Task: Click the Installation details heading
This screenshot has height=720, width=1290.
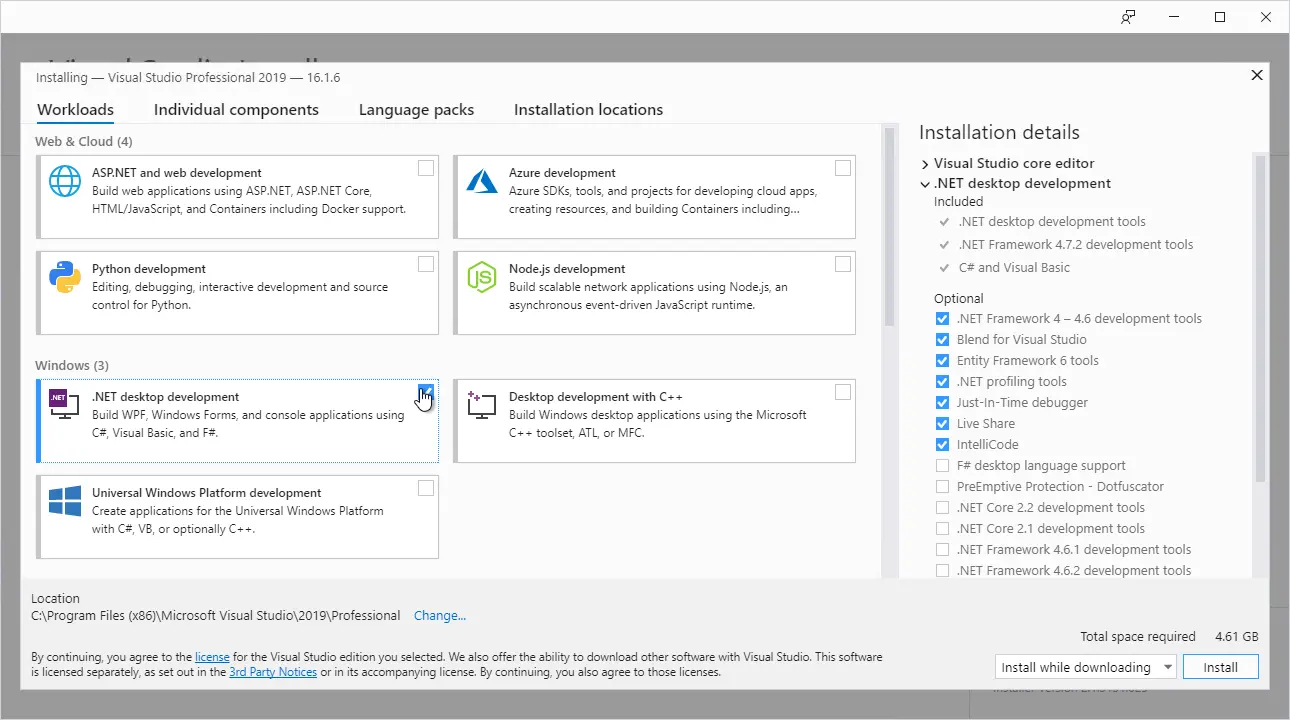Action: (999, 133)
